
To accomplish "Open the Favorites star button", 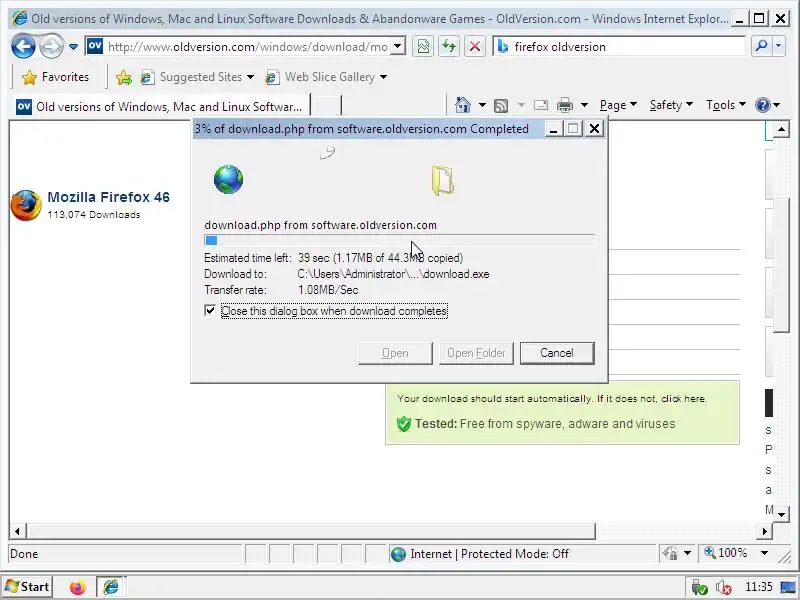I will point(56,77).
